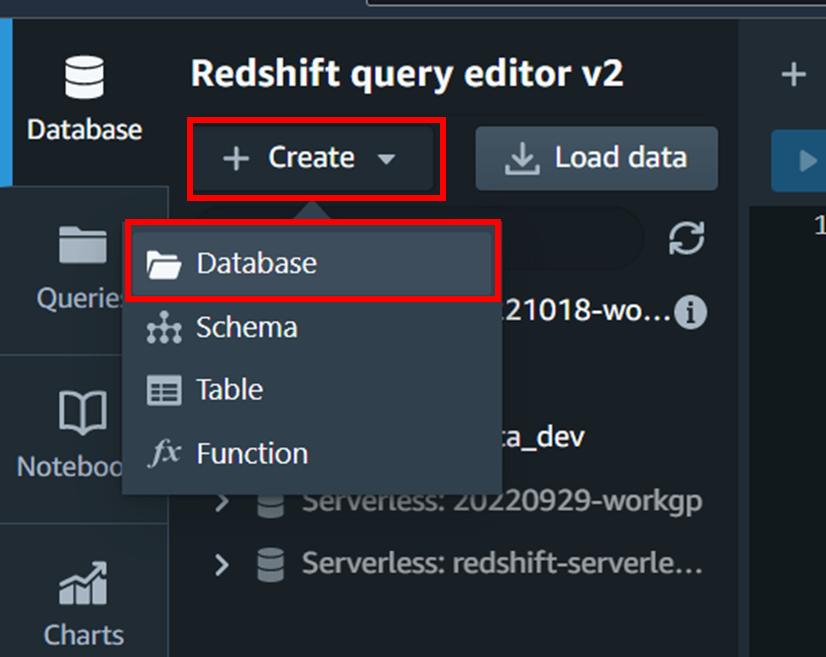
Task: Click the blue Run query button
Action: (x=801, y=161)
